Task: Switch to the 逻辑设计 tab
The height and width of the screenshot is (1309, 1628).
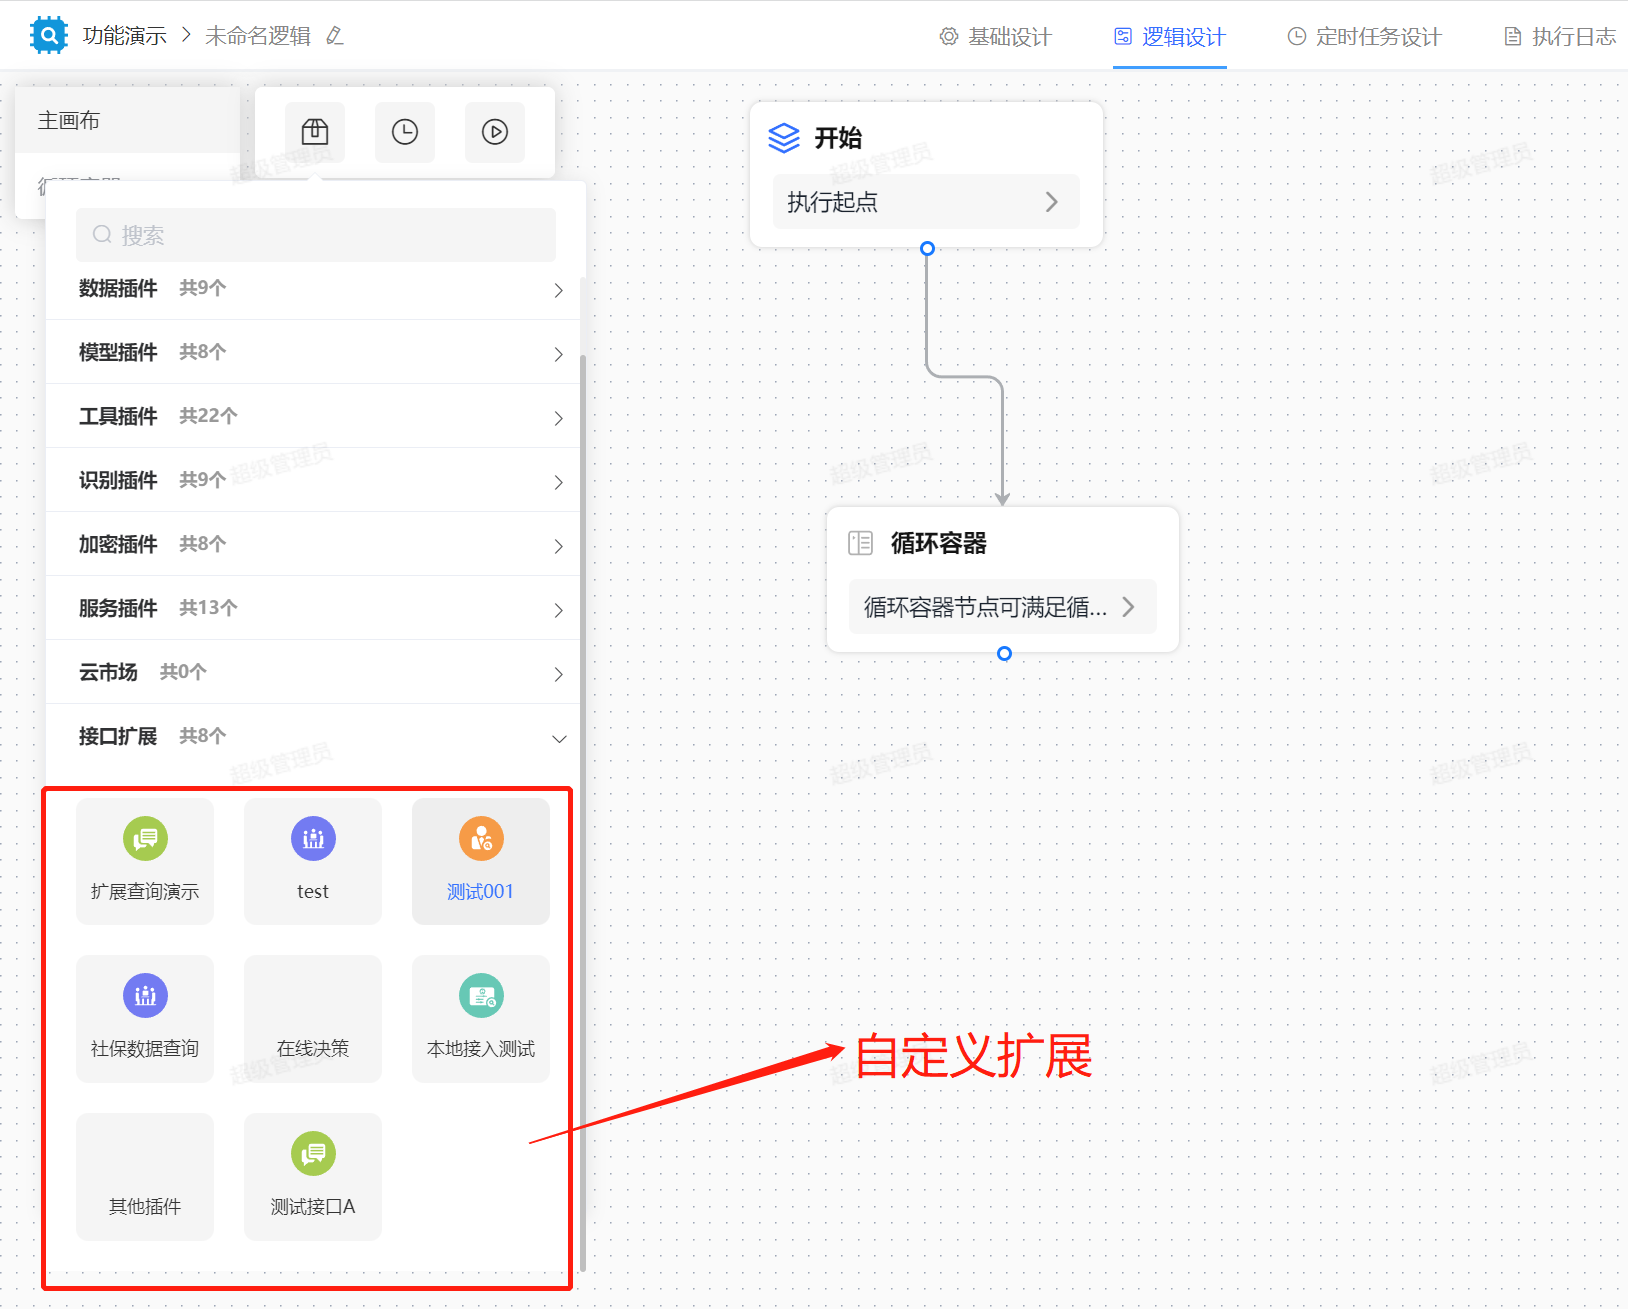Action: coord(1170,36)
